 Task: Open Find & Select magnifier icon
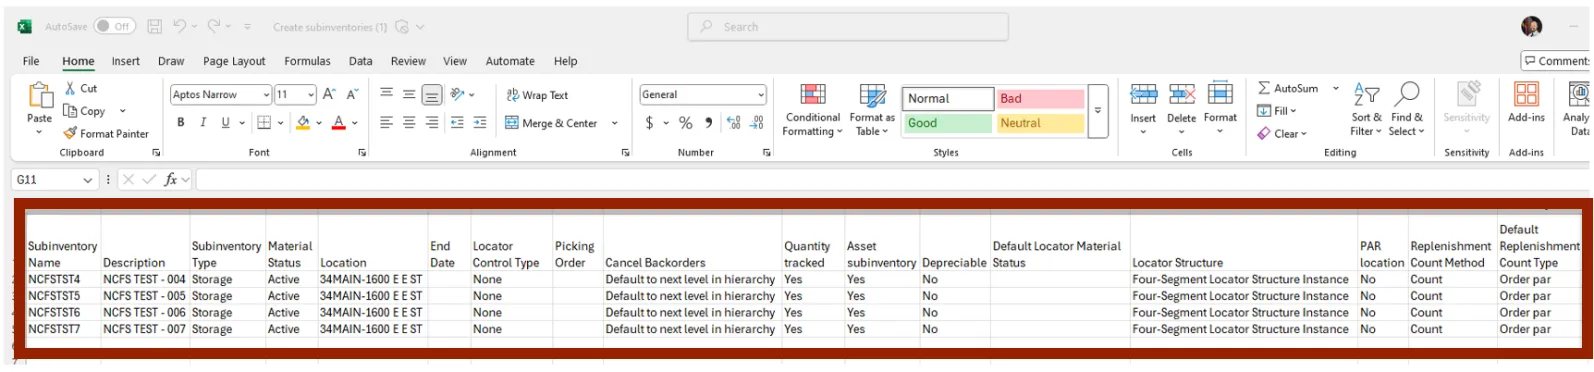[x=1406, y=94]
